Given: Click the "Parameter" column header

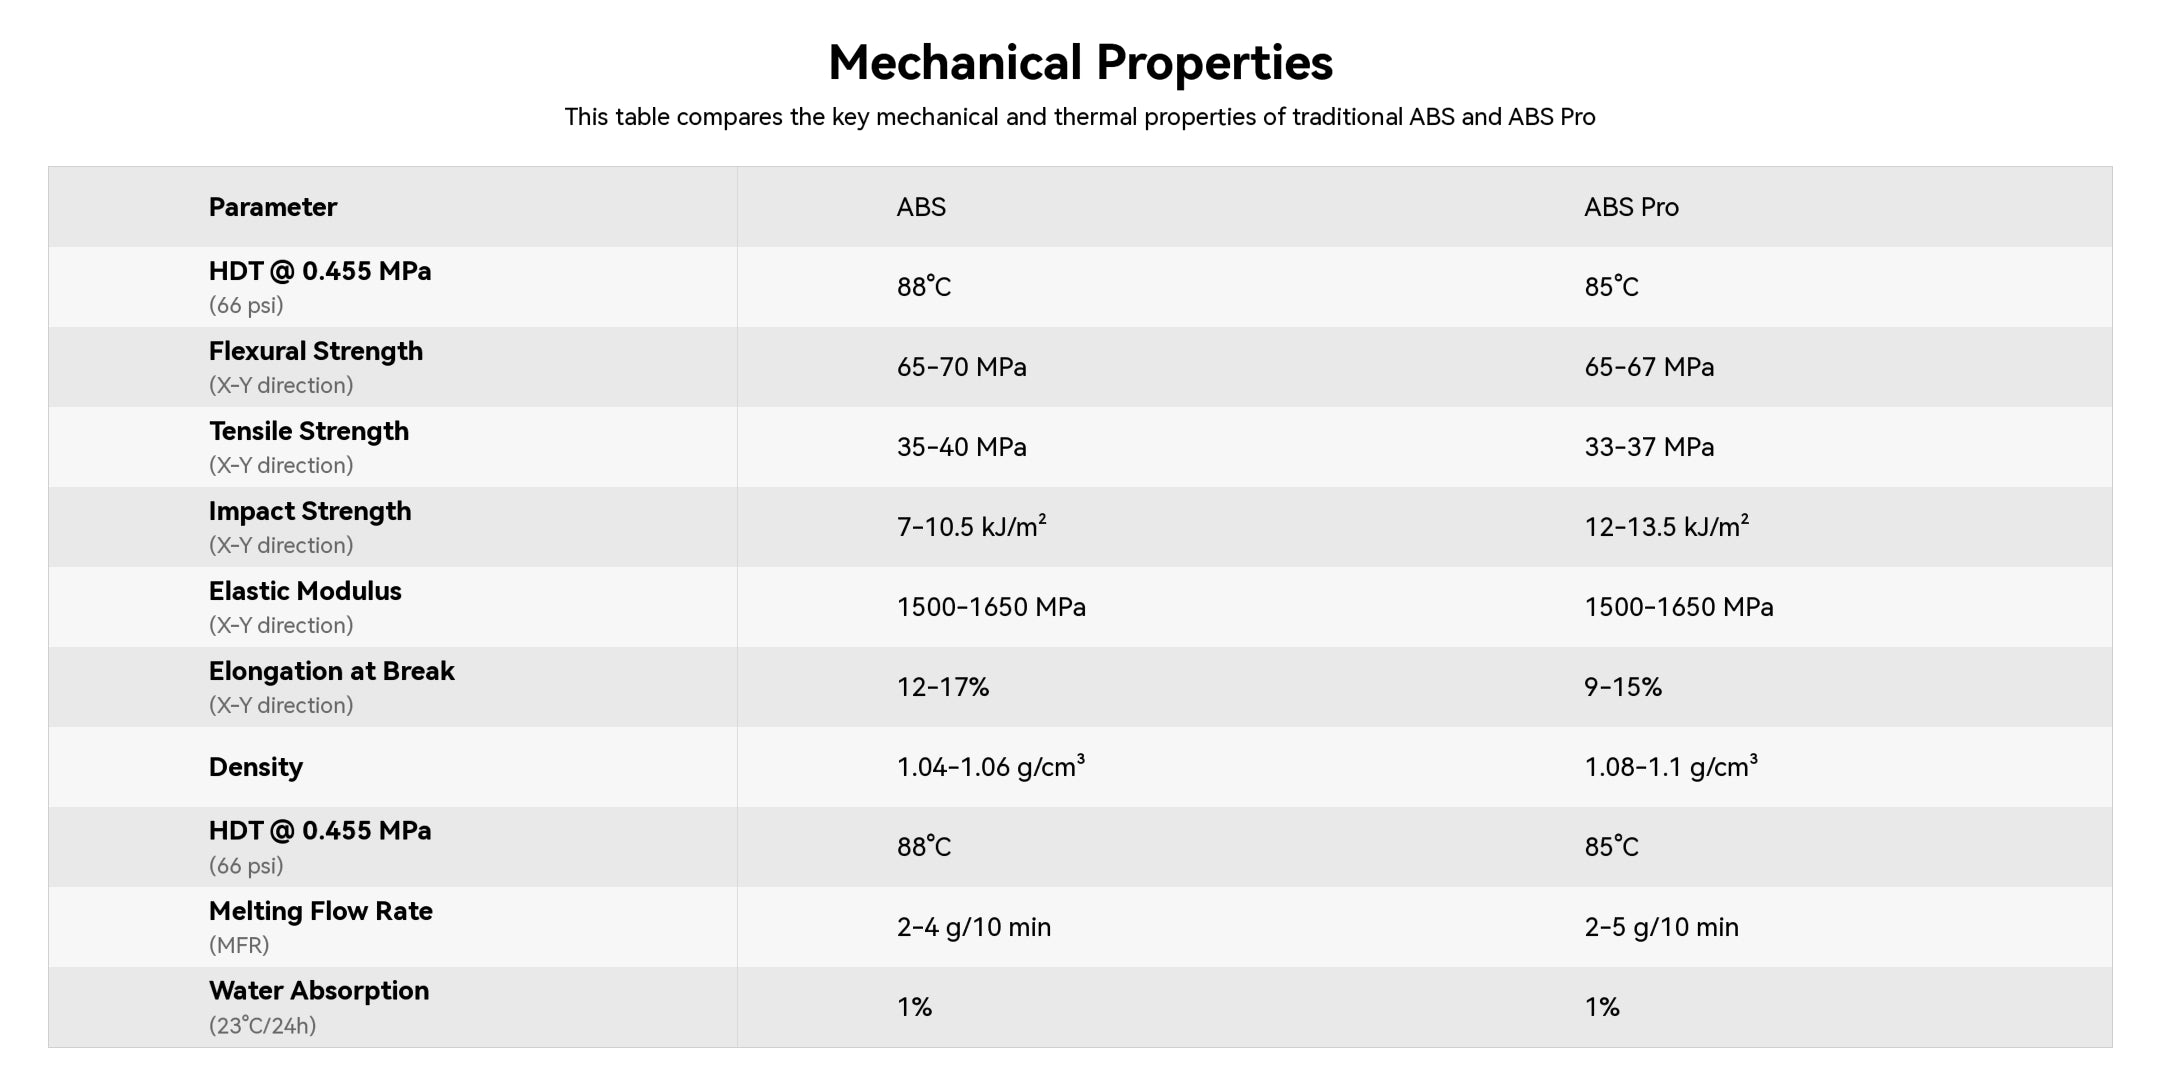Looking at the screenshot, I should coord(272,207).
